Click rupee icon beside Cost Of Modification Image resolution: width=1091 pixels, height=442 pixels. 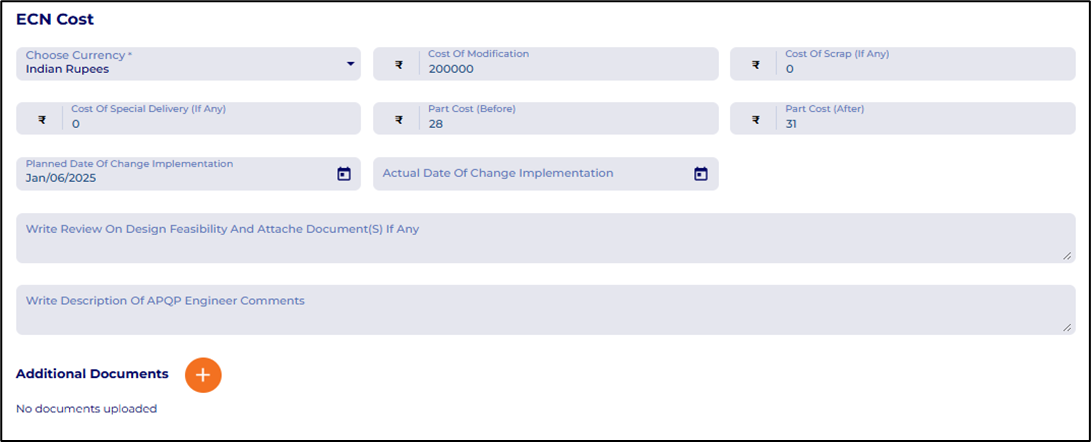pos(398,65)
